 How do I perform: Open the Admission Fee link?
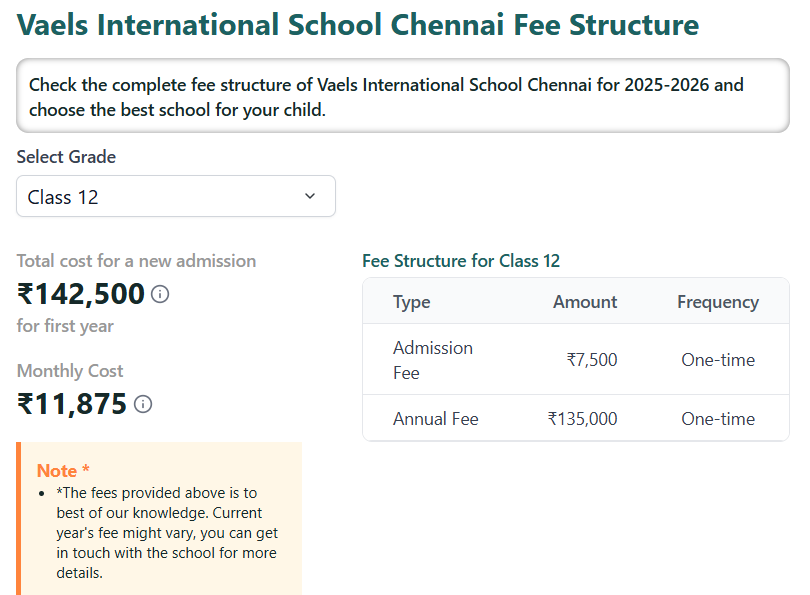coord(433,359)
